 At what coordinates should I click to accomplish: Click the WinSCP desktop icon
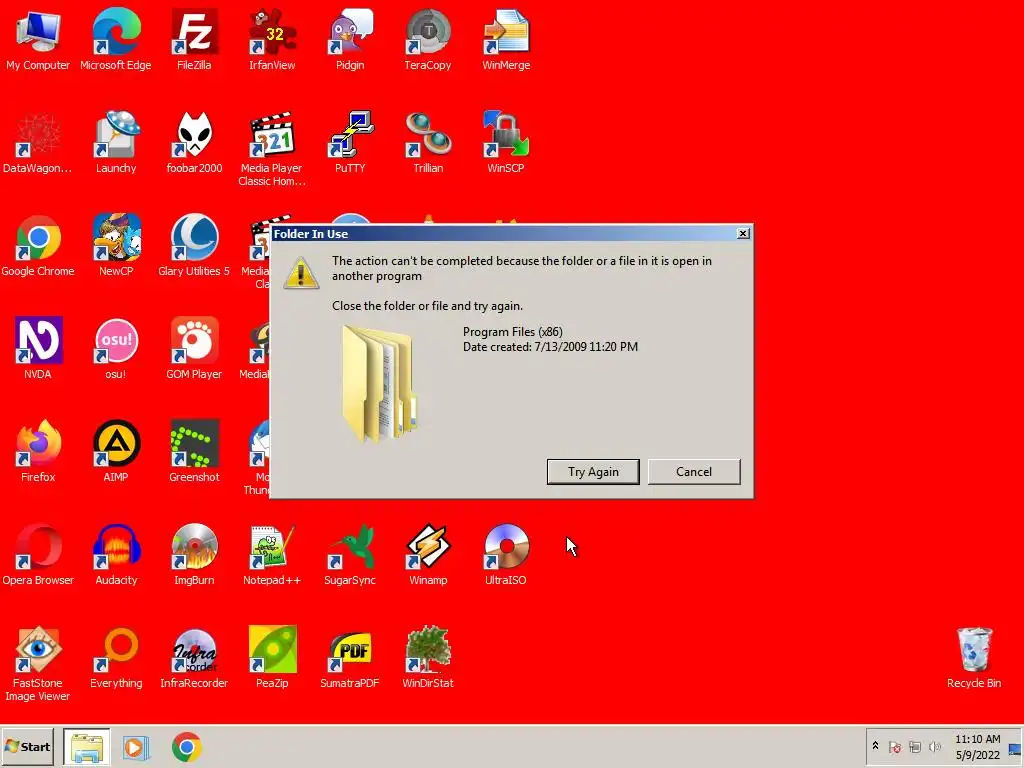[x=506, y=143]
